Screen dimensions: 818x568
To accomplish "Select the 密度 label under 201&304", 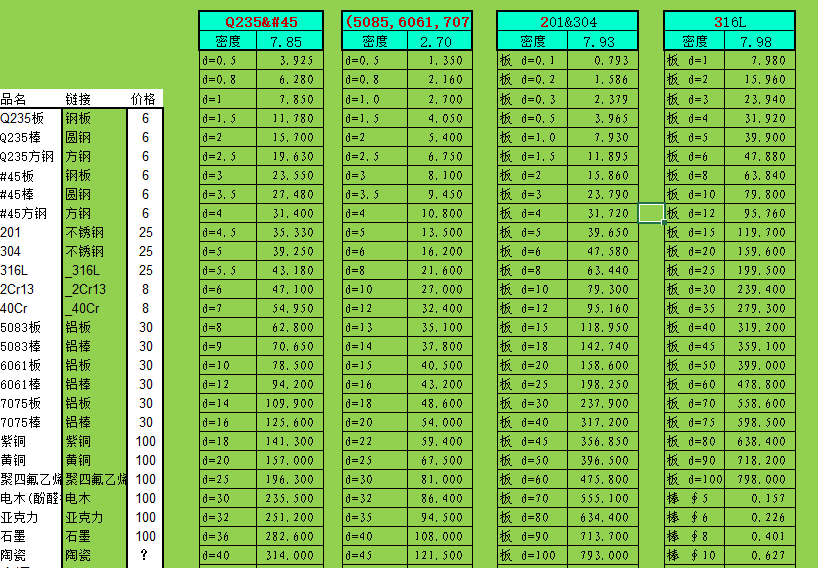I will pyautogui.click(x=533, y=41).
